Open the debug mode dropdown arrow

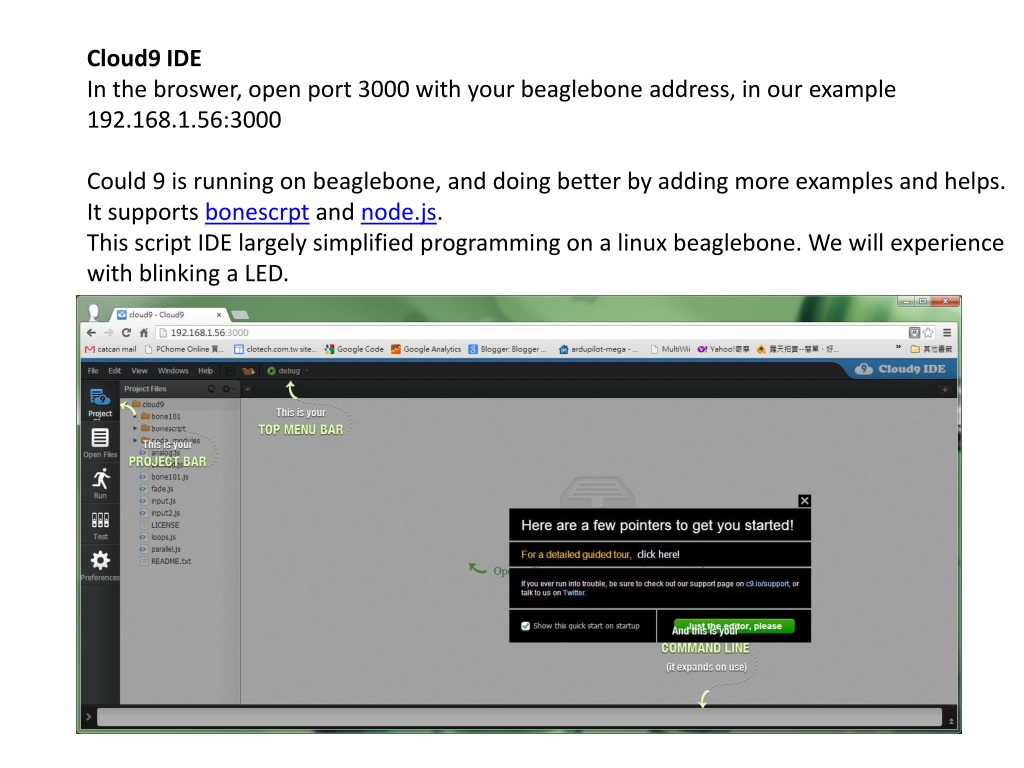pyautogui.click(x=306, y=371)
